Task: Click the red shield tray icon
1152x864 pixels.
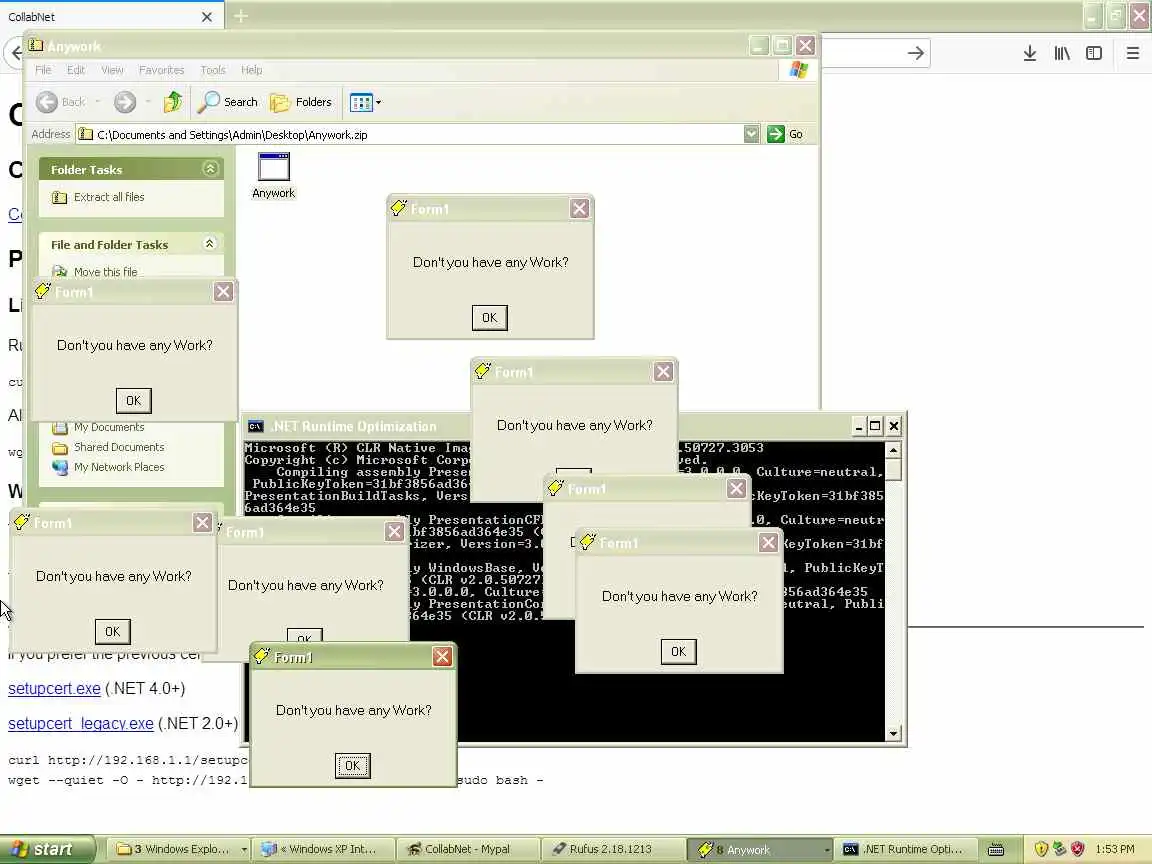Action: click(x=1078, y=849)
